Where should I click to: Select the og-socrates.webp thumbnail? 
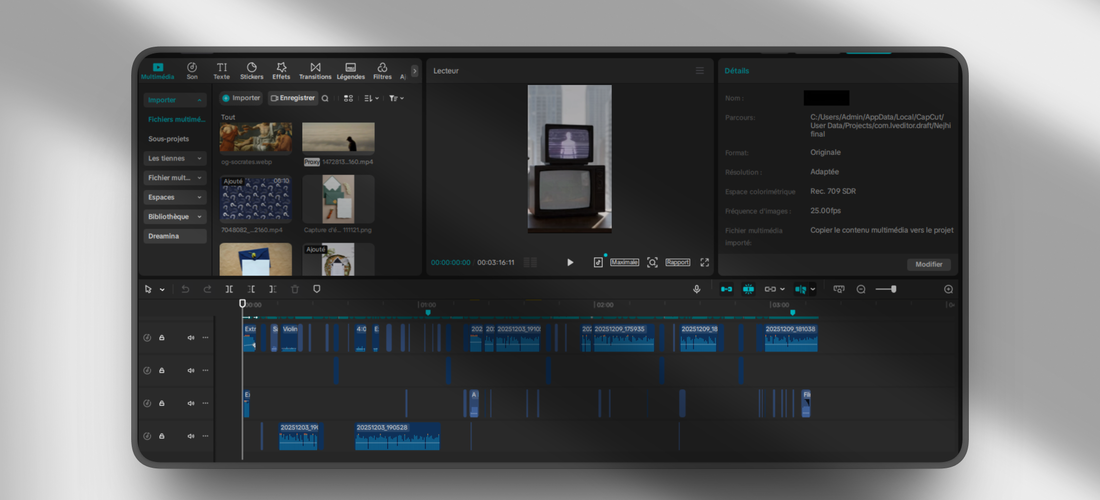point(256,138)
